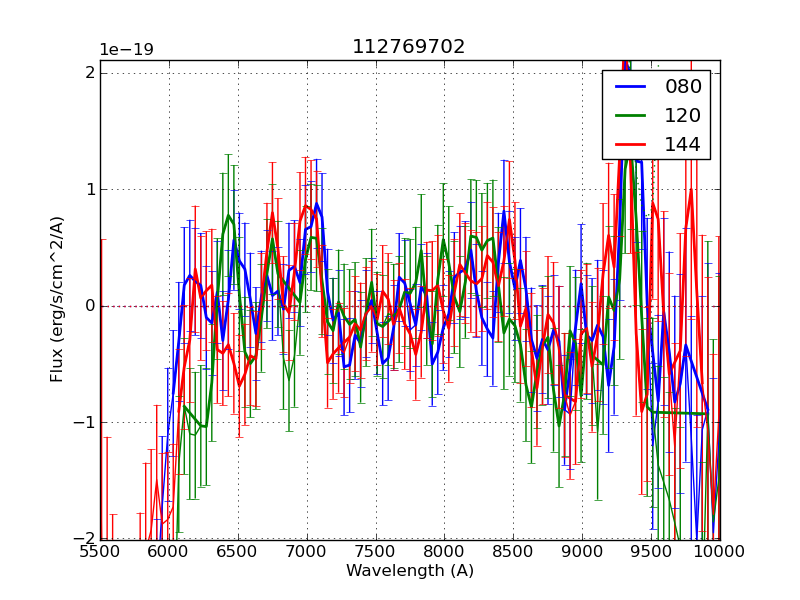Select the 080 legend label

(683, 87)
